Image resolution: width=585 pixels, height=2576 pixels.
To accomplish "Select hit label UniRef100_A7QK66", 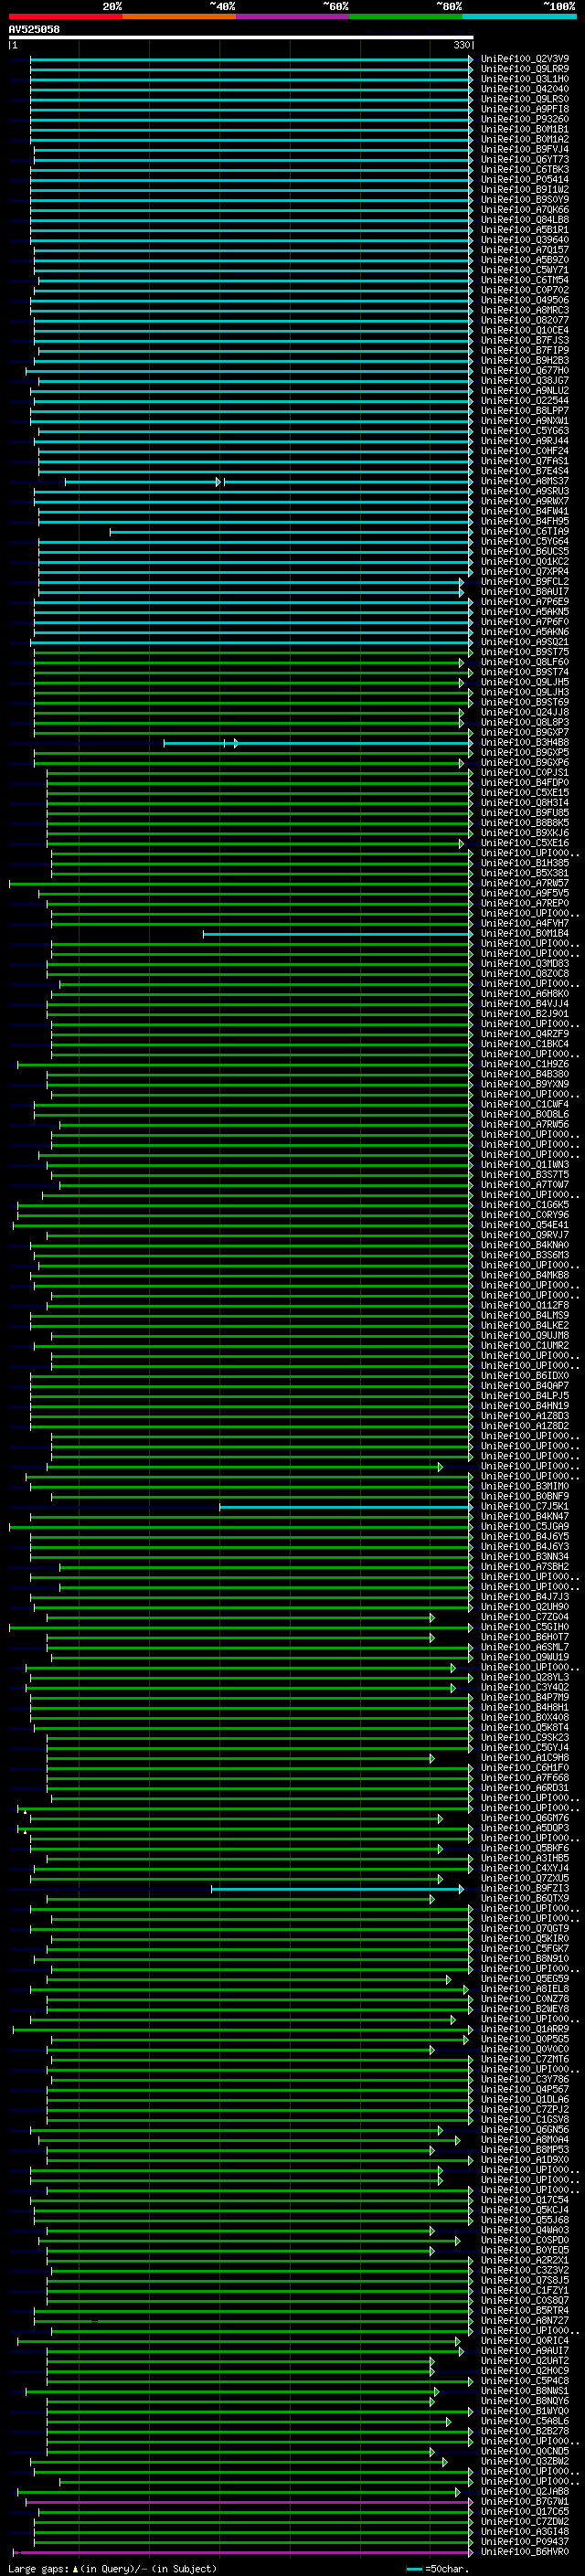I will point(525,210).
